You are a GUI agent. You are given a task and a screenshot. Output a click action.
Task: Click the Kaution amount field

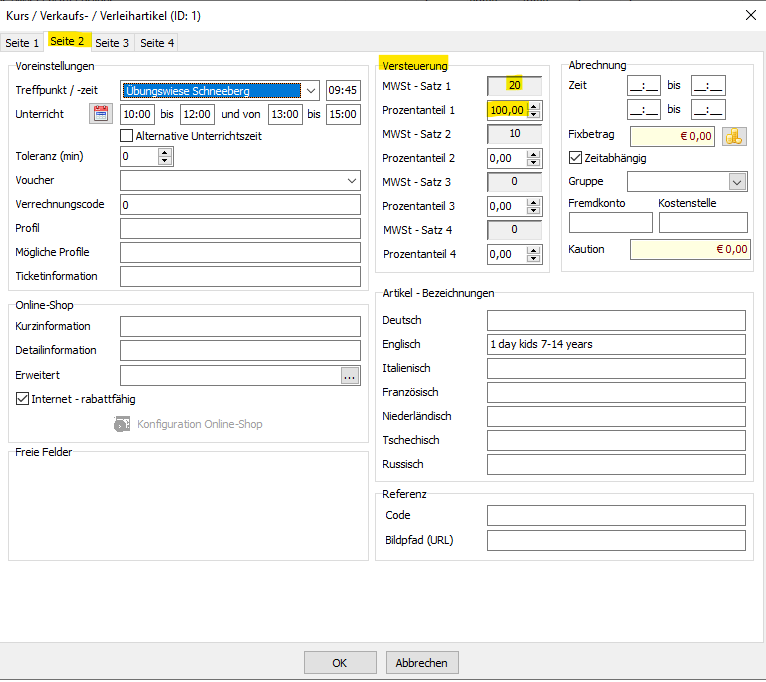(690, 250)
